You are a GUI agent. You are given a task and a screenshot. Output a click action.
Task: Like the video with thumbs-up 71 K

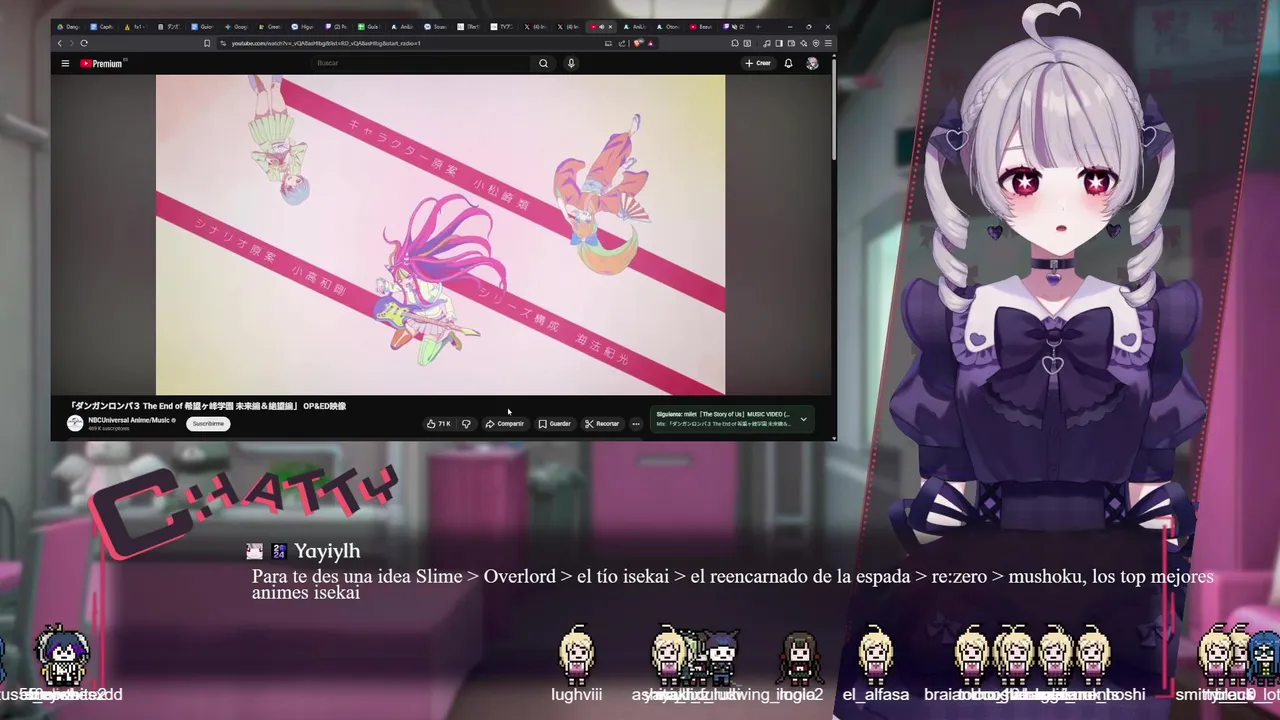tap(438, 424)
